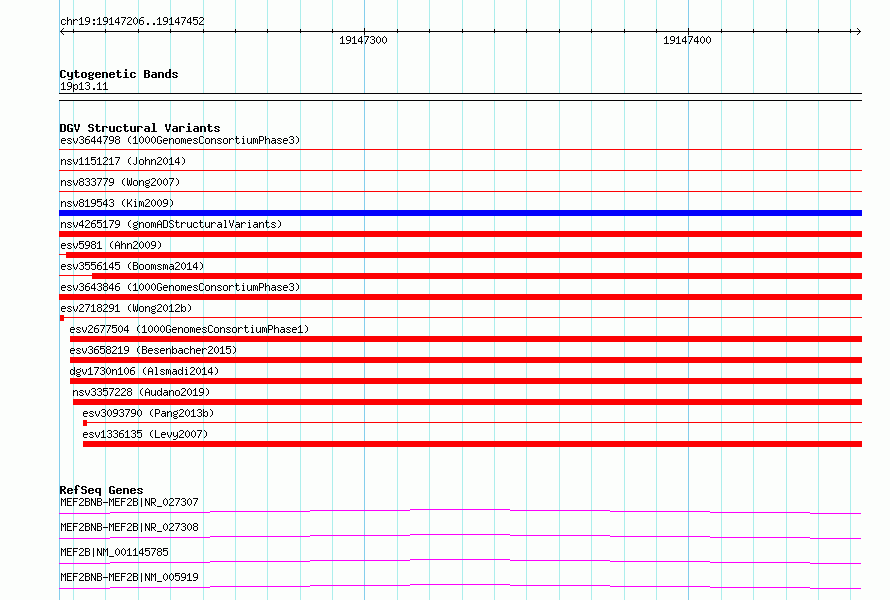This screenshot has height=600, width=890.
Task: Click the 19p13.11 band label
Action: 84,86
